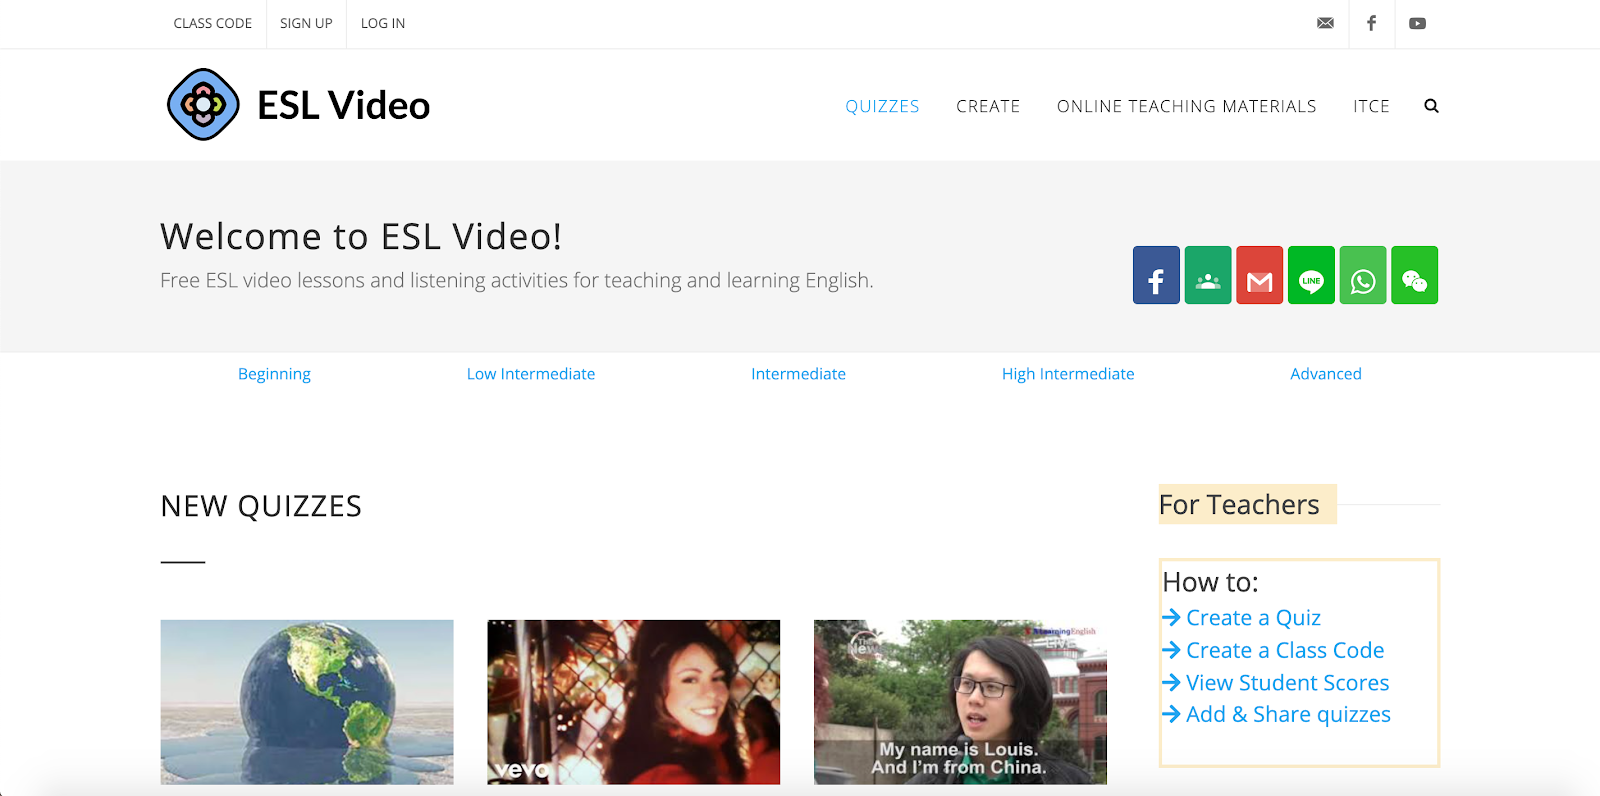Click the NEW QUIZZES heading

point(261,506)
